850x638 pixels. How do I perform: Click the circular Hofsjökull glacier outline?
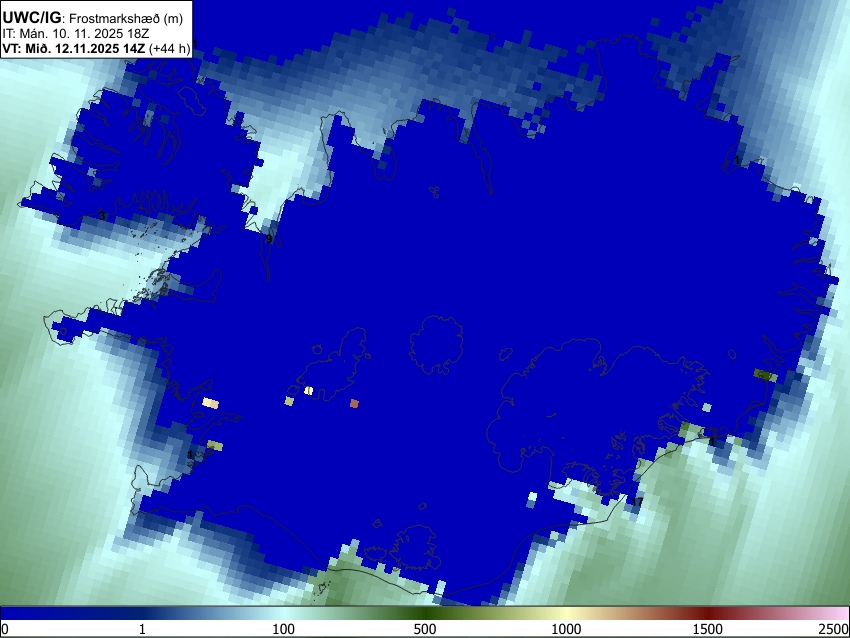point(436,345)
